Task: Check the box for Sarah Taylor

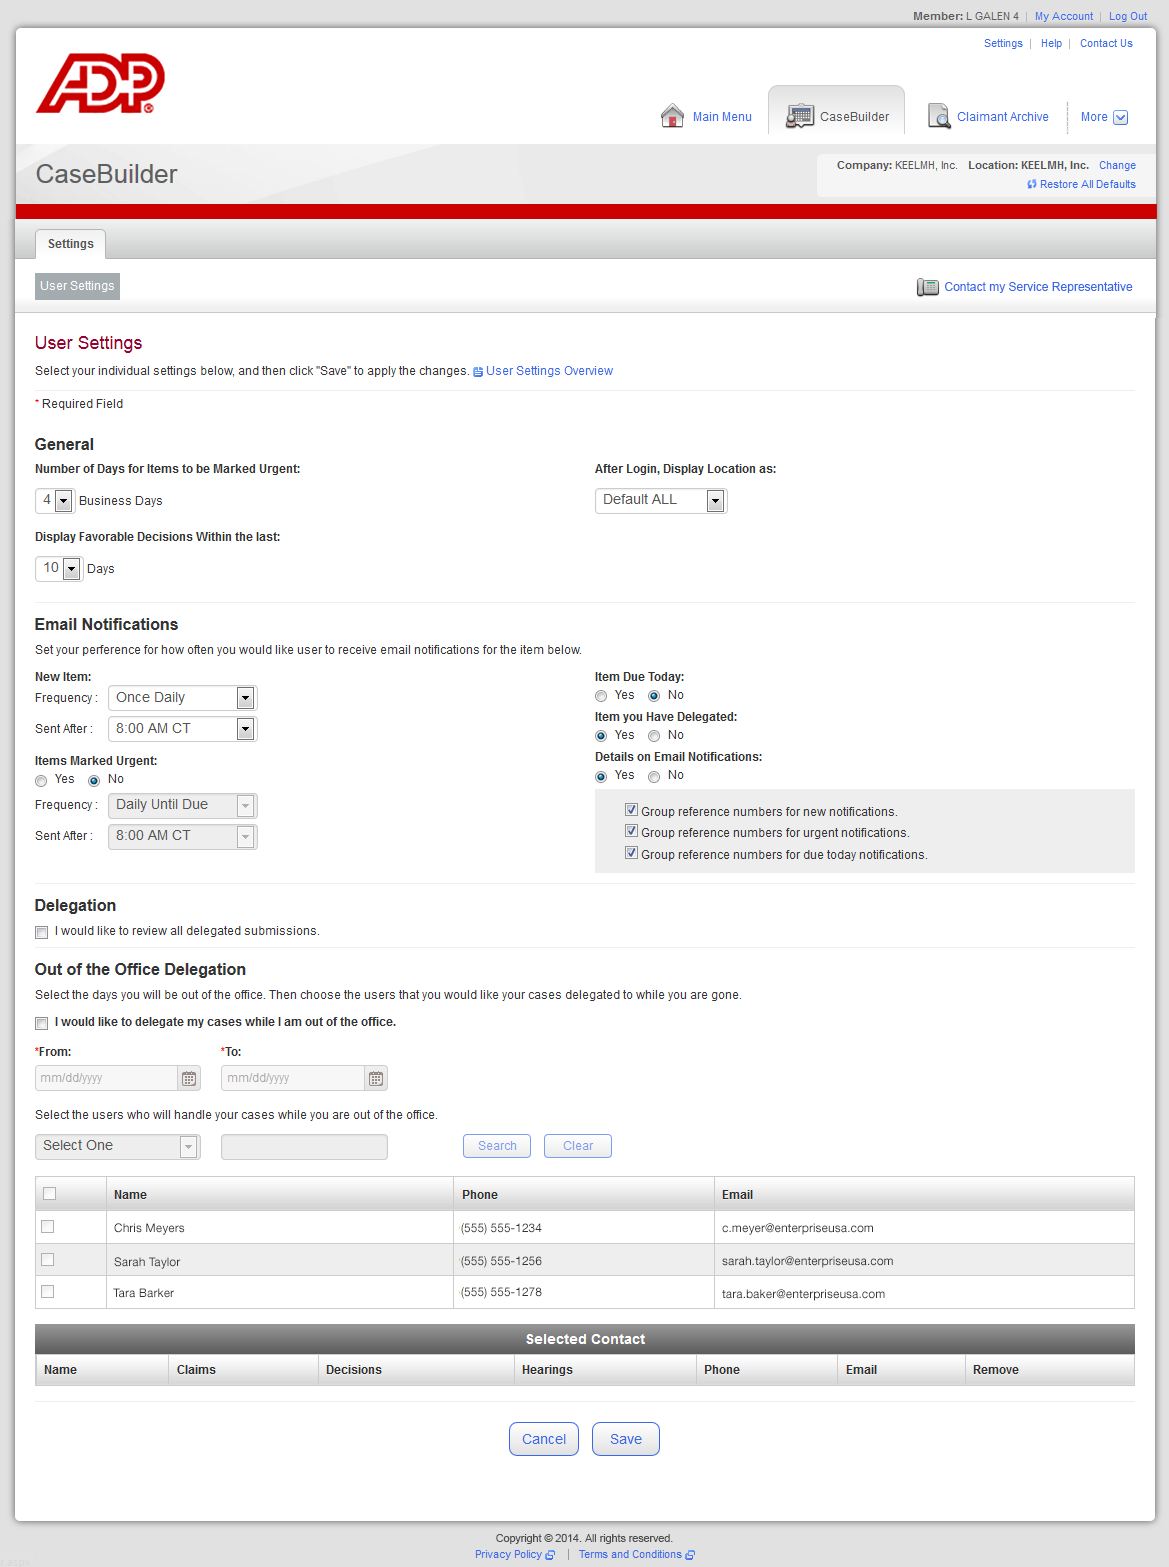Action: pyautogui.click(x=47, y=1260)
